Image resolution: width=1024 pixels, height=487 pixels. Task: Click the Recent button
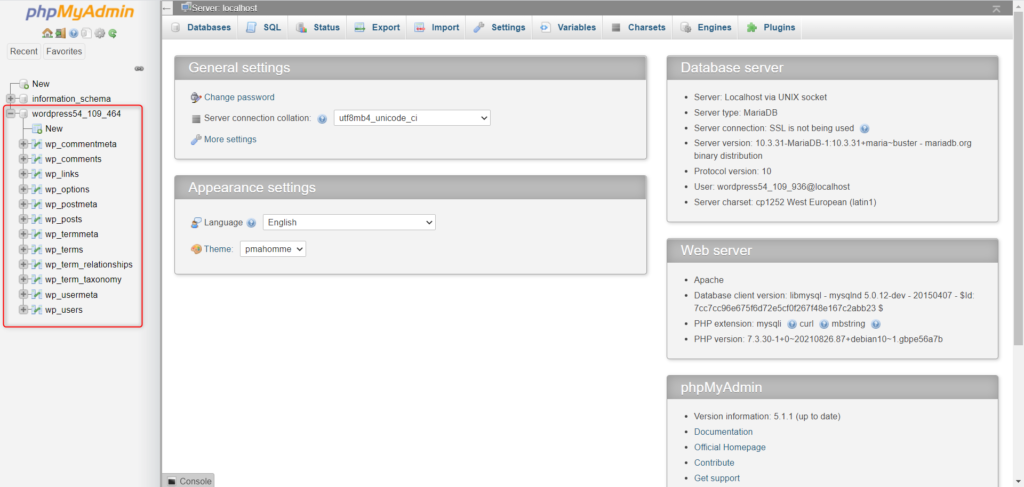coord(24,51)
